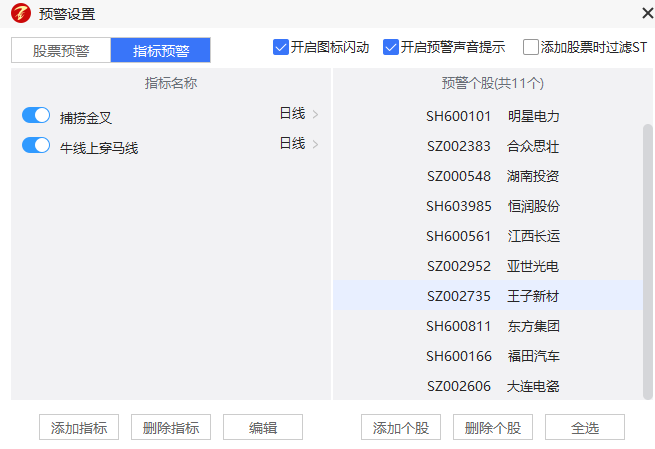This screenshot has height=449, width=655.
Task: Select stock SH600811 东方集团
Action: [488, 326]
